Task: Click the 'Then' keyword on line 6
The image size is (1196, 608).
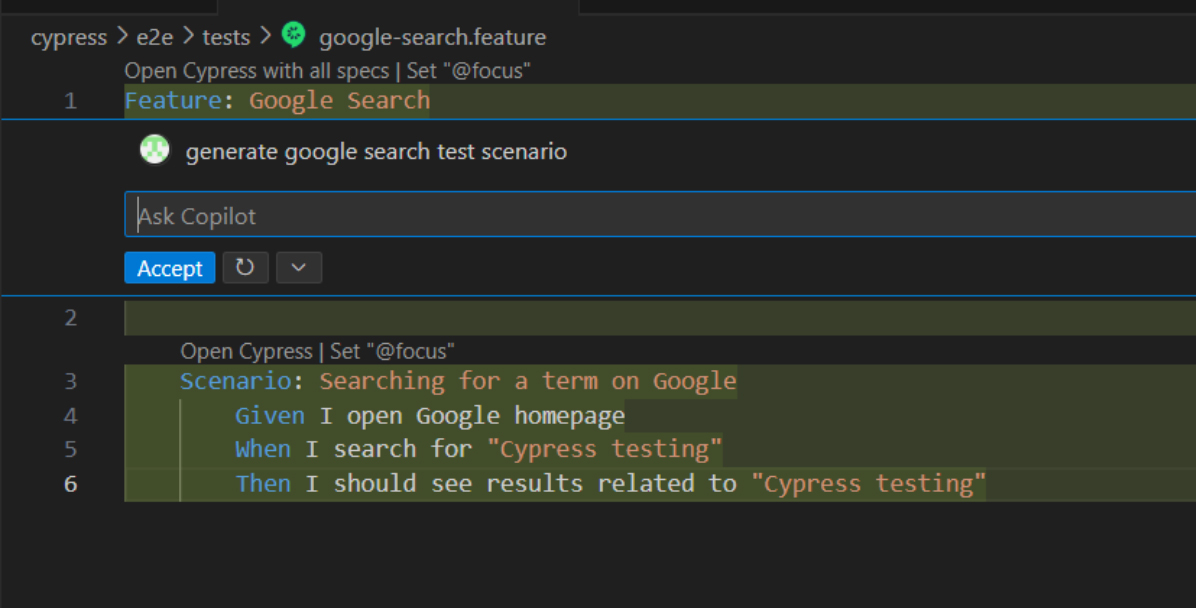Action: coord(262,484)
